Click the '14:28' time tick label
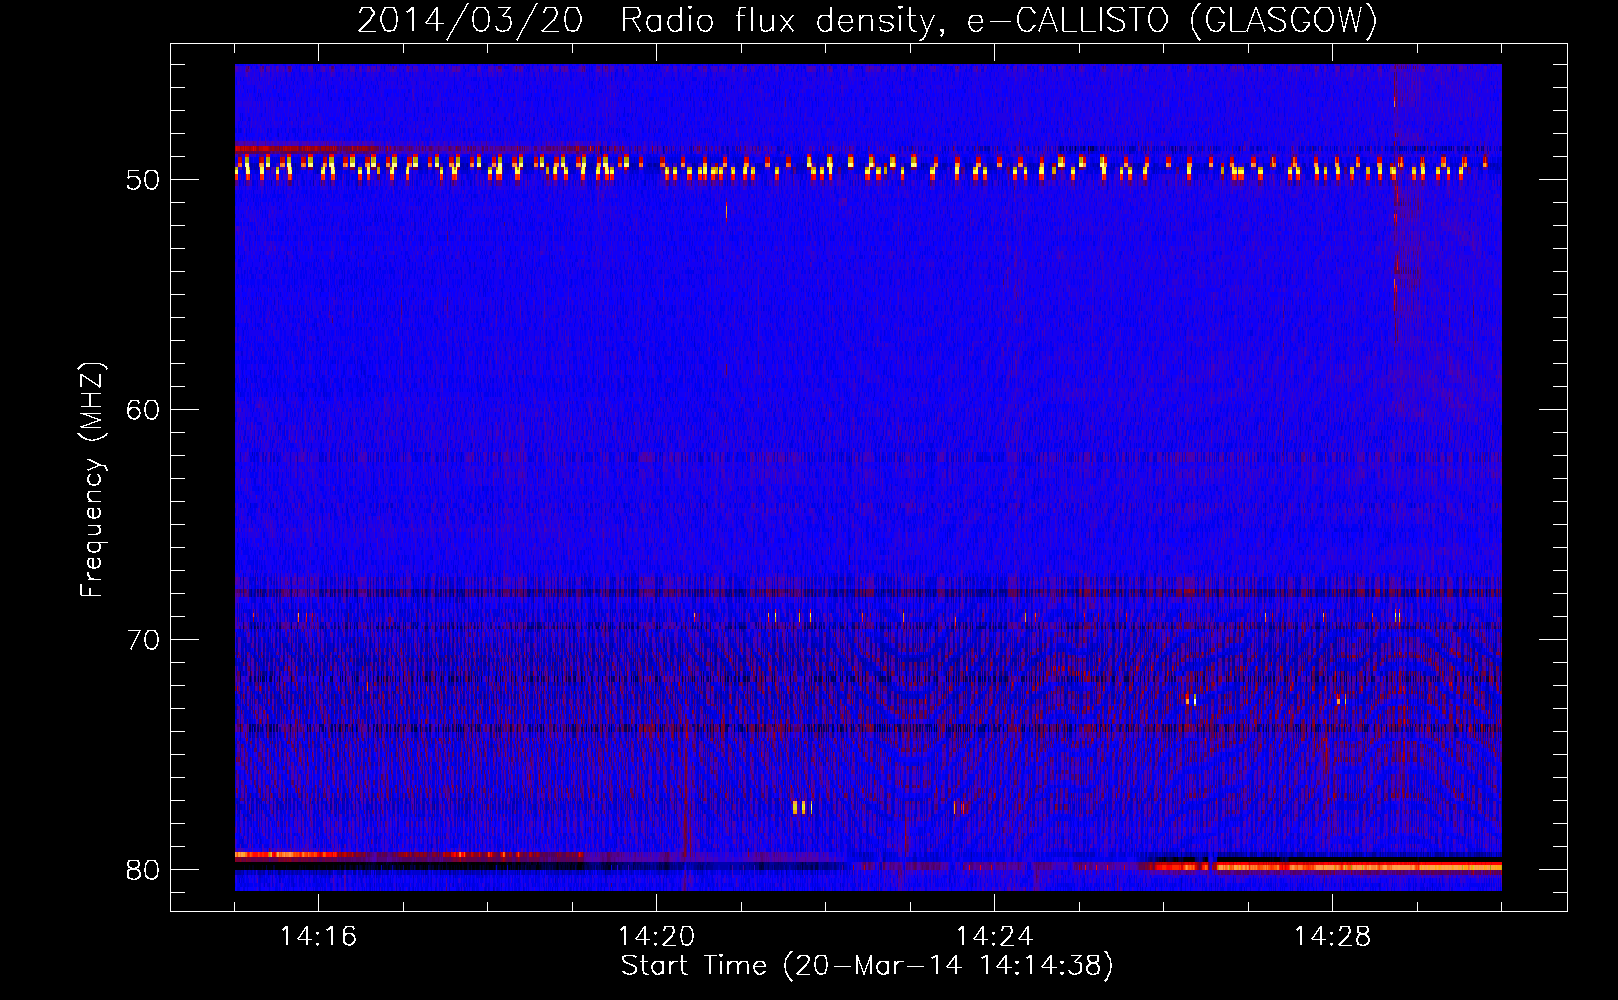Viewport: 1618px width, 1000px height. pyautogui.click(x=1332, y=936)
